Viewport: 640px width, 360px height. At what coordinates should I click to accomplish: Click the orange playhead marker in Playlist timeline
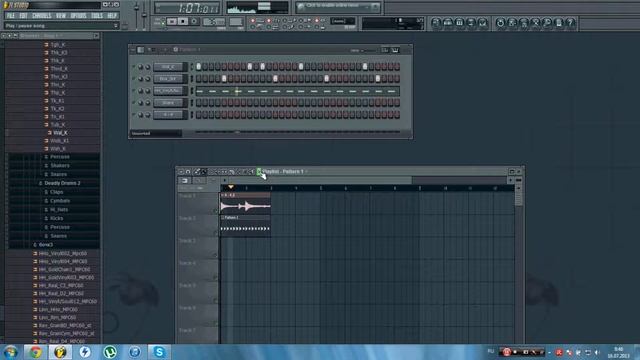coord(231,187)
